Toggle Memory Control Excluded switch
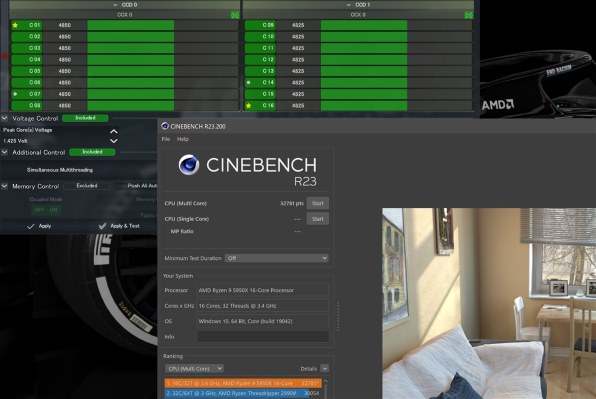 coord(87,186)
